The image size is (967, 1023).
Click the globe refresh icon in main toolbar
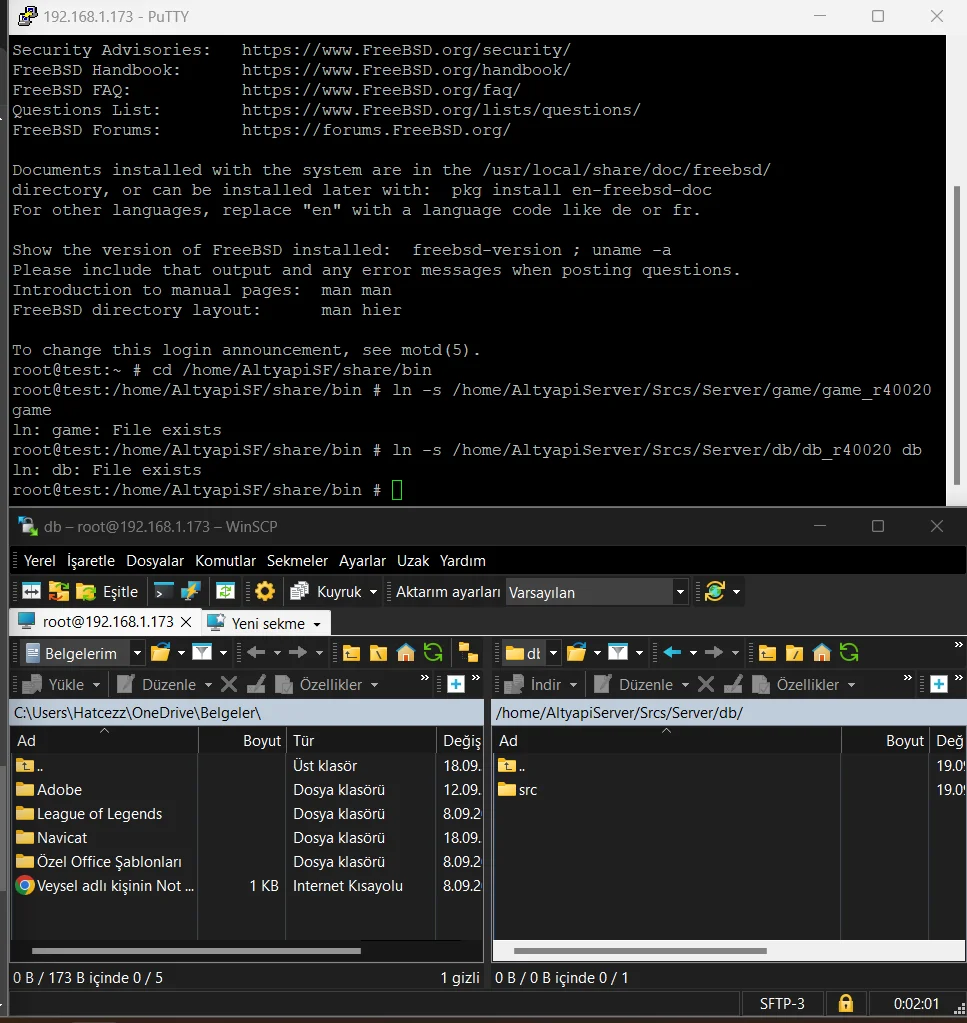[x=715, y=592]
